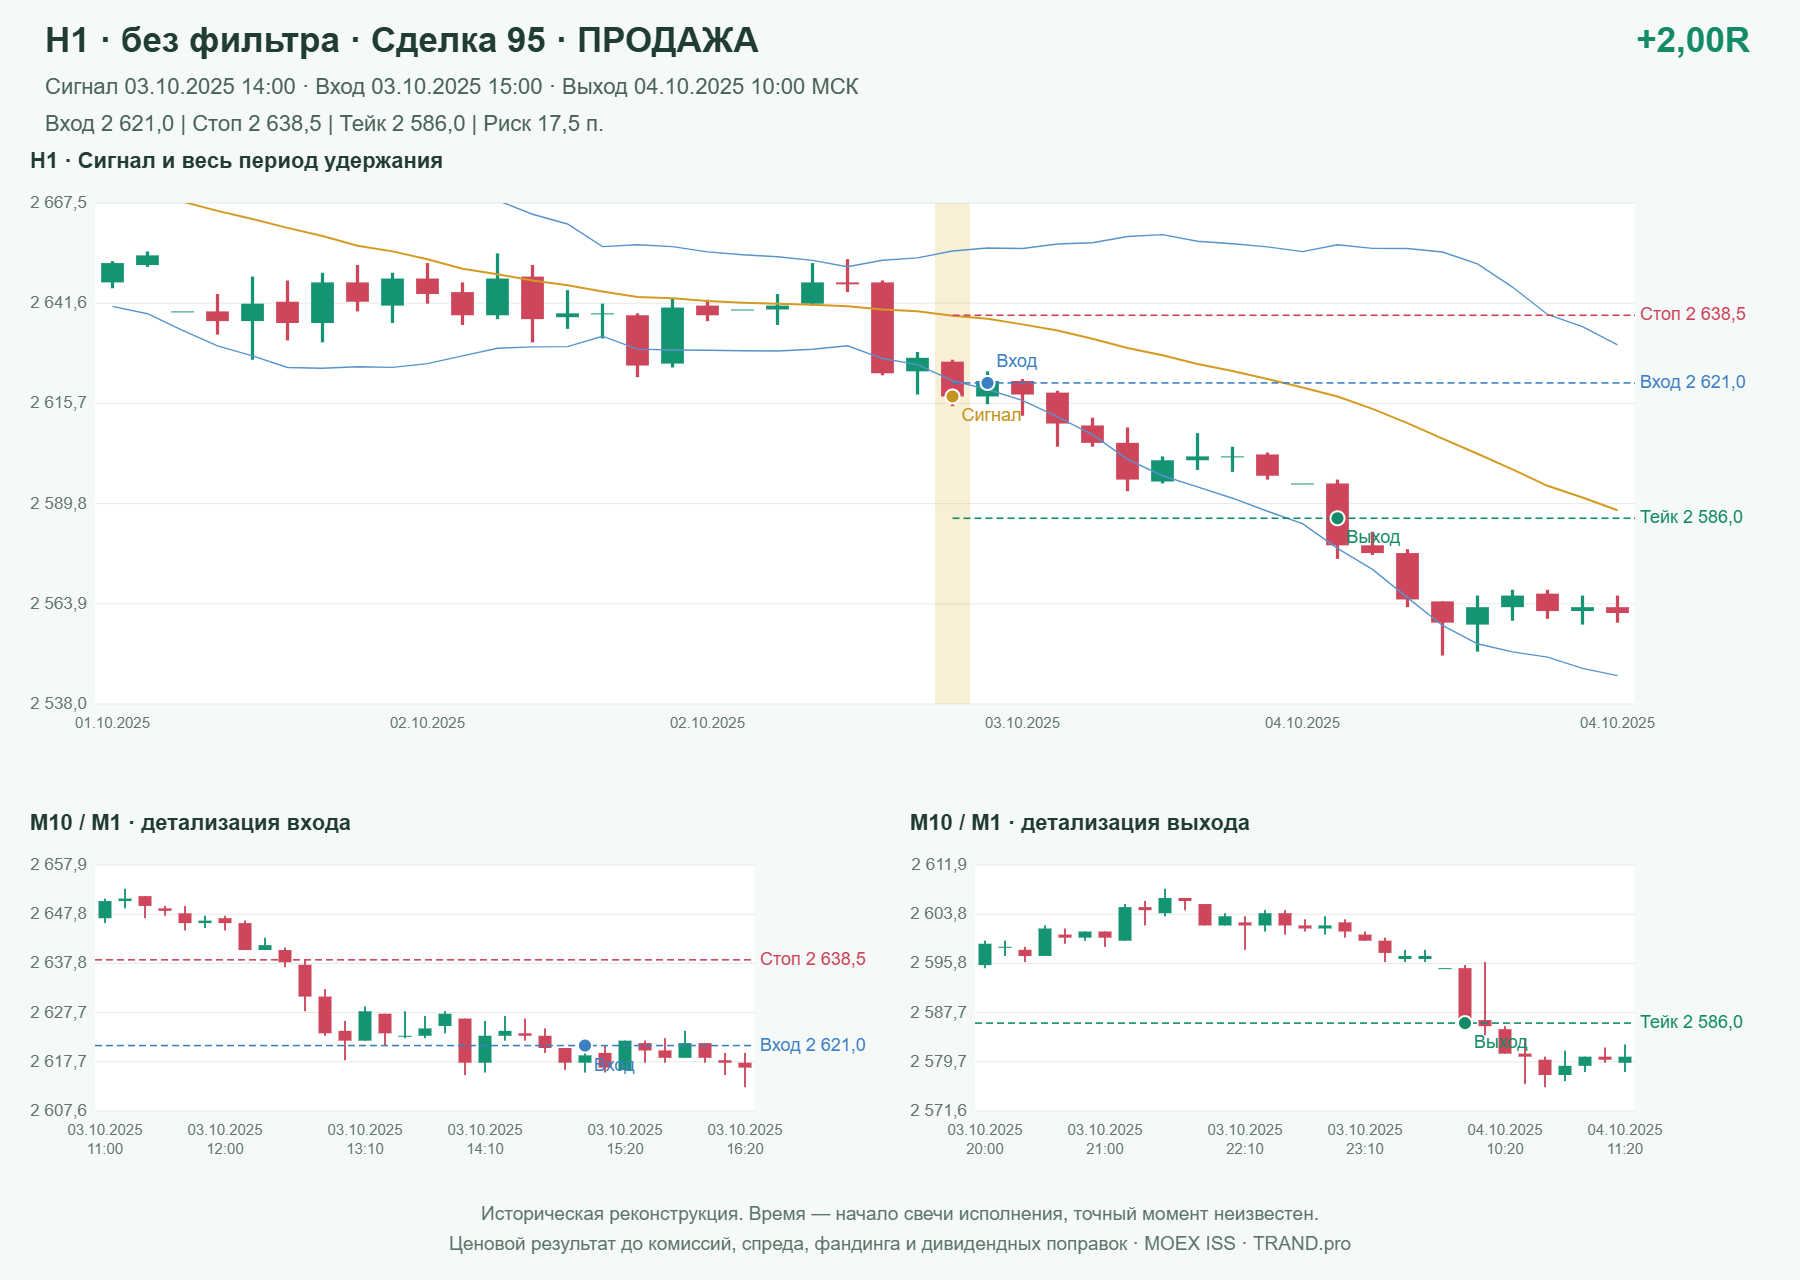Click the orange signal marker dot on H1 chart
Screen dimensions: 1800x1280
click(x=952, y=396)
